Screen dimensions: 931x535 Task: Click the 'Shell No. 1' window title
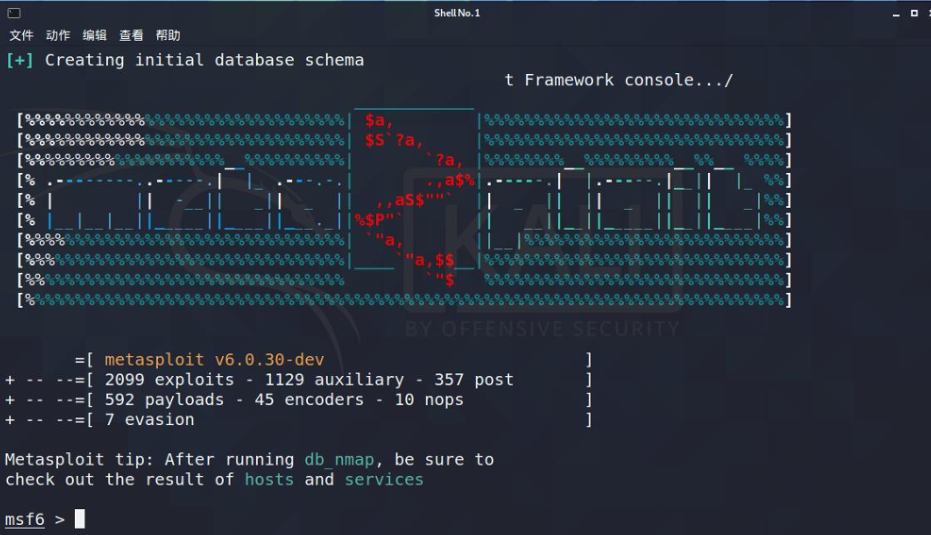[x=457, y=13]
